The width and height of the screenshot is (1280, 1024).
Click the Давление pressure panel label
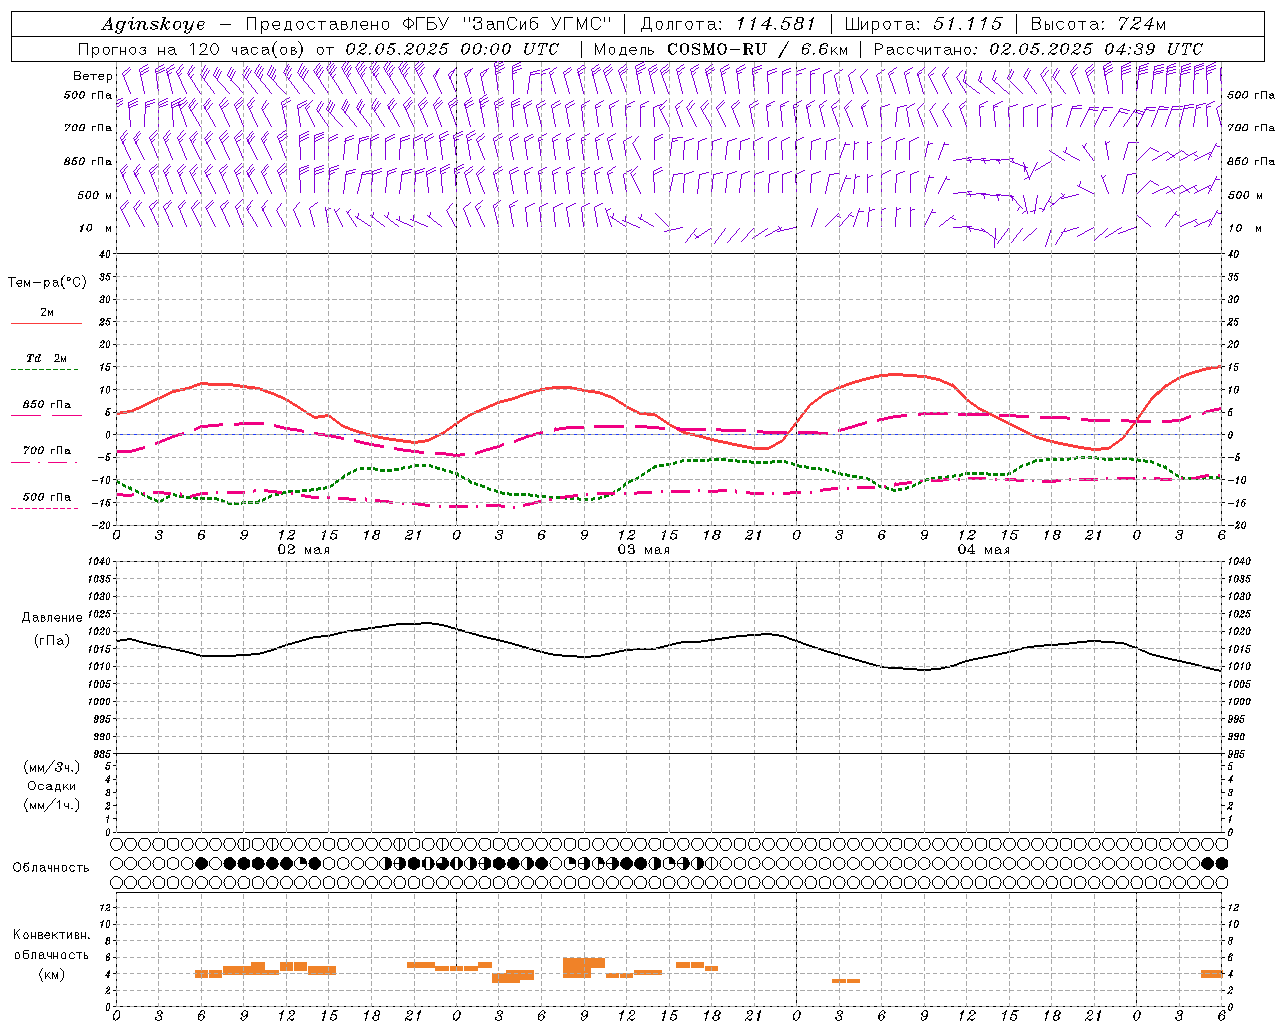coord(52,618)
